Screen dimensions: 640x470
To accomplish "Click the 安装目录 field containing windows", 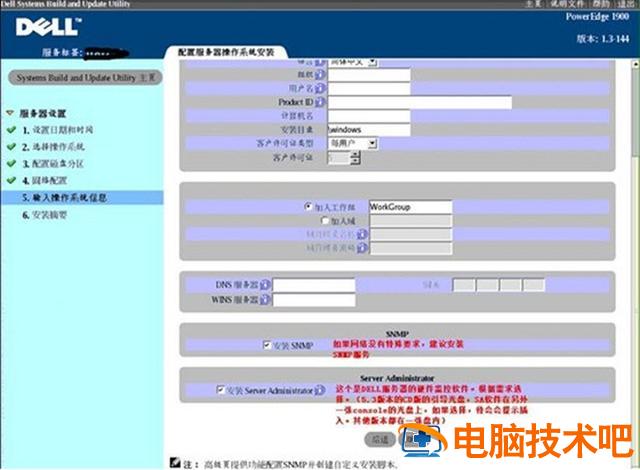I will 369,129.
